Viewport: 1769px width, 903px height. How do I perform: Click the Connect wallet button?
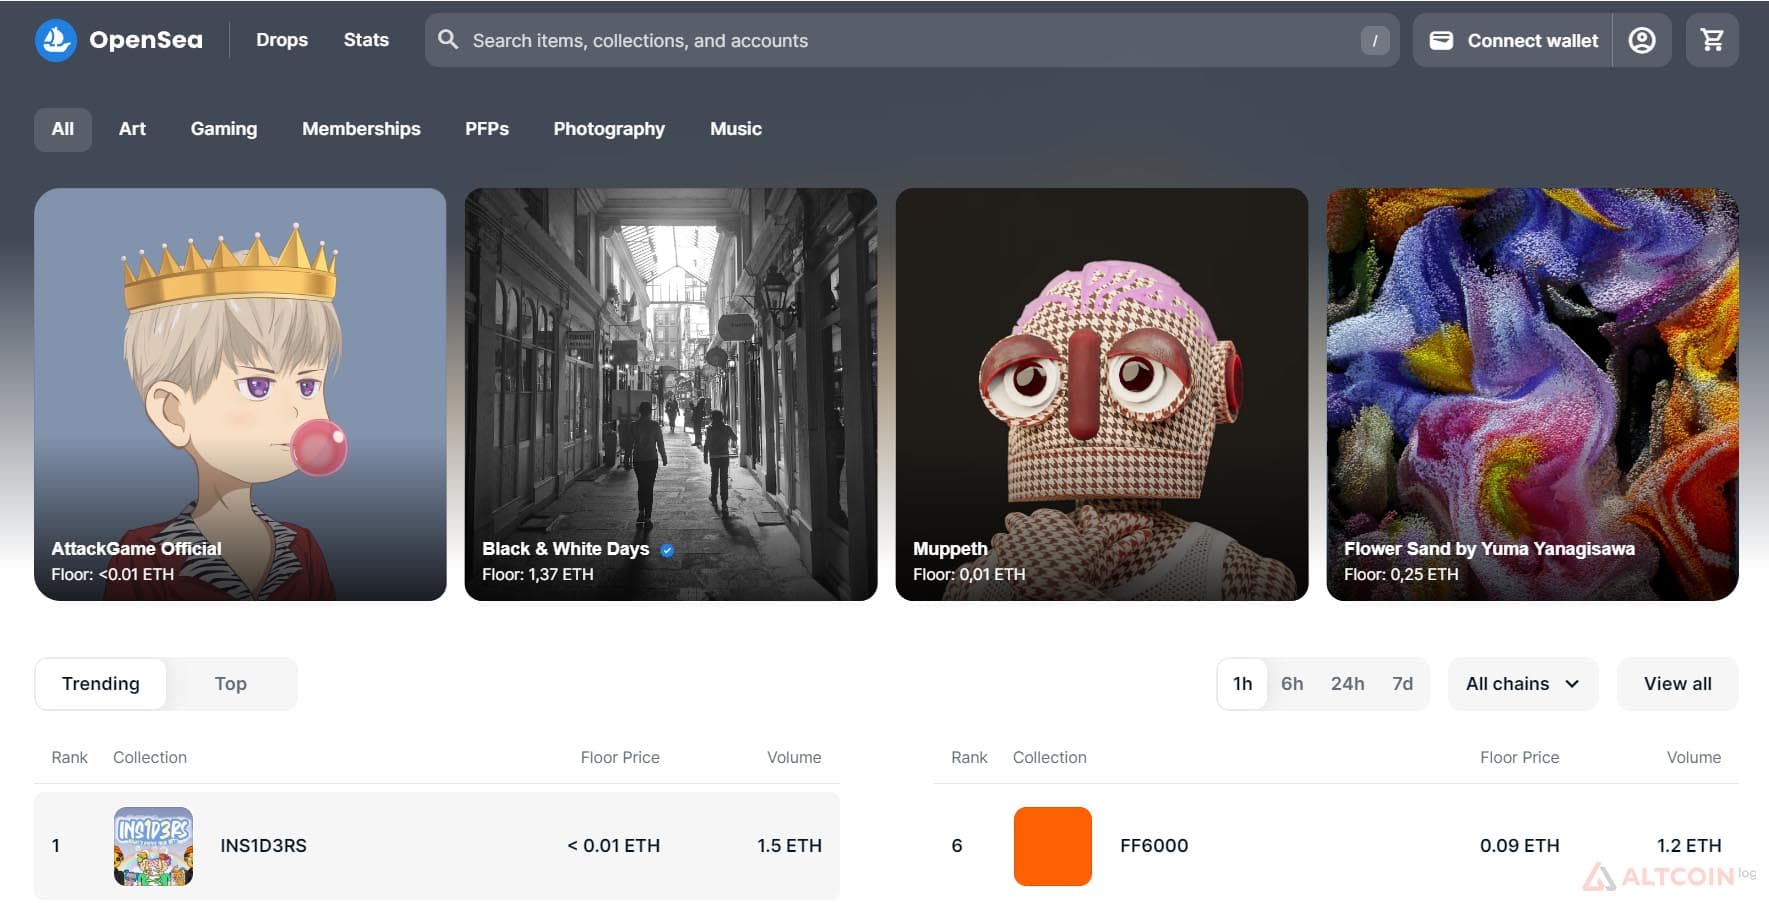click(x=1513, y=40)
